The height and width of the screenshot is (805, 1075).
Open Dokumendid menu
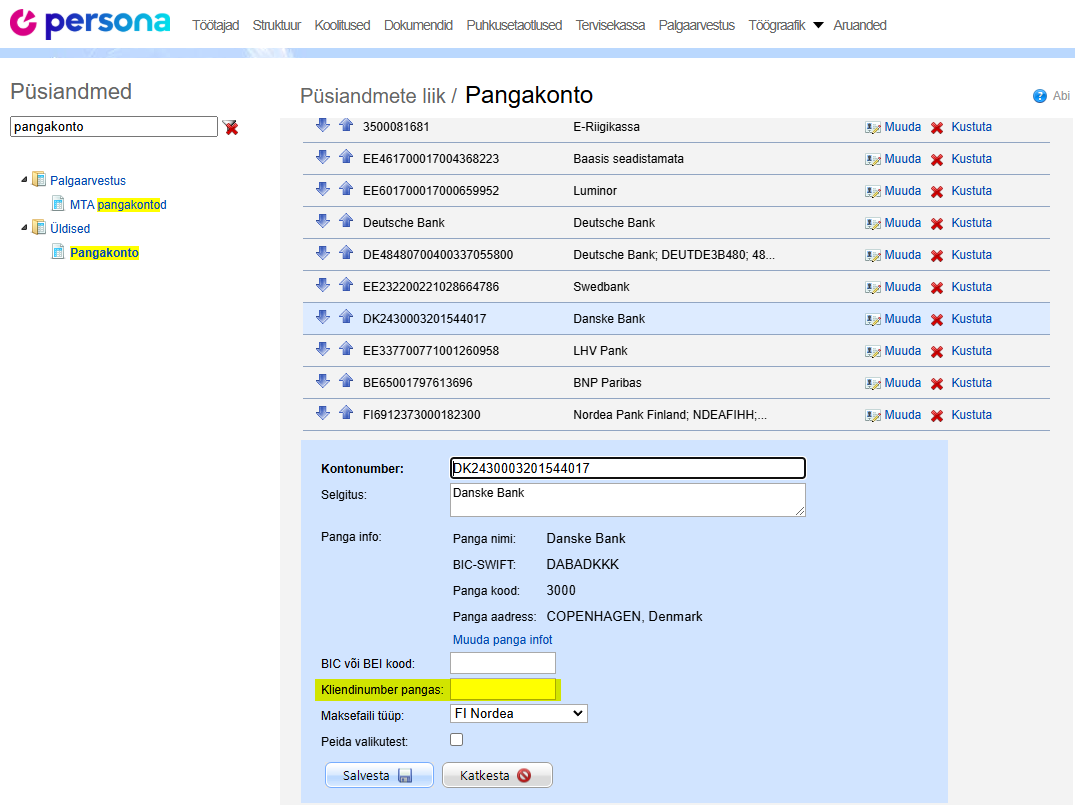tap(418, 25)
